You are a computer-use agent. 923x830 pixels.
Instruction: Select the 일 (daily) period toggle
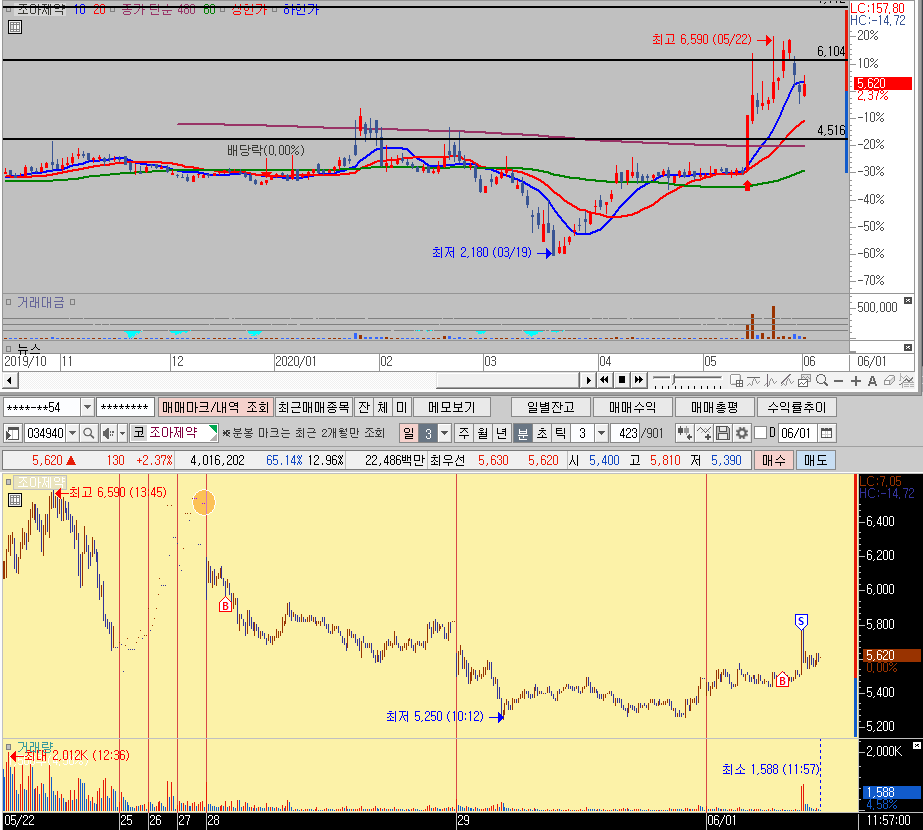coord(409,433)
